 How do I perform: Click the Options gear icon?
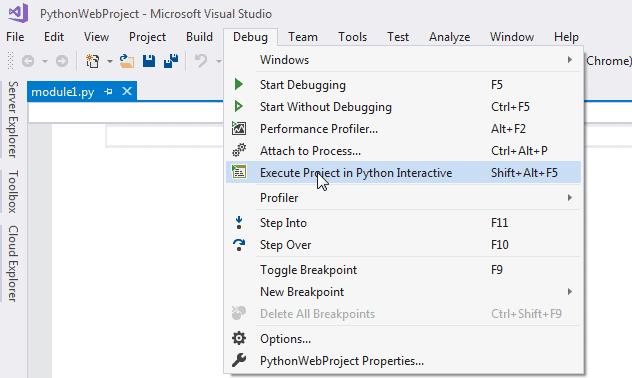pos(239,338)
